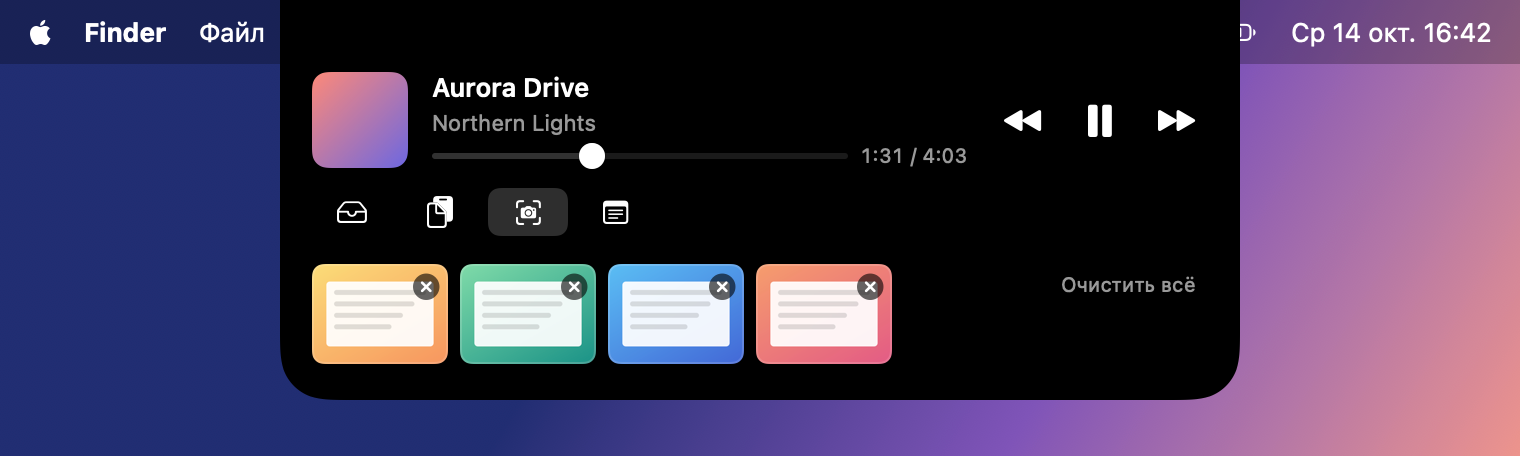Click the Aurora Drive album artwork
This screenshot has width=1520, height=456.
(360, 120)
